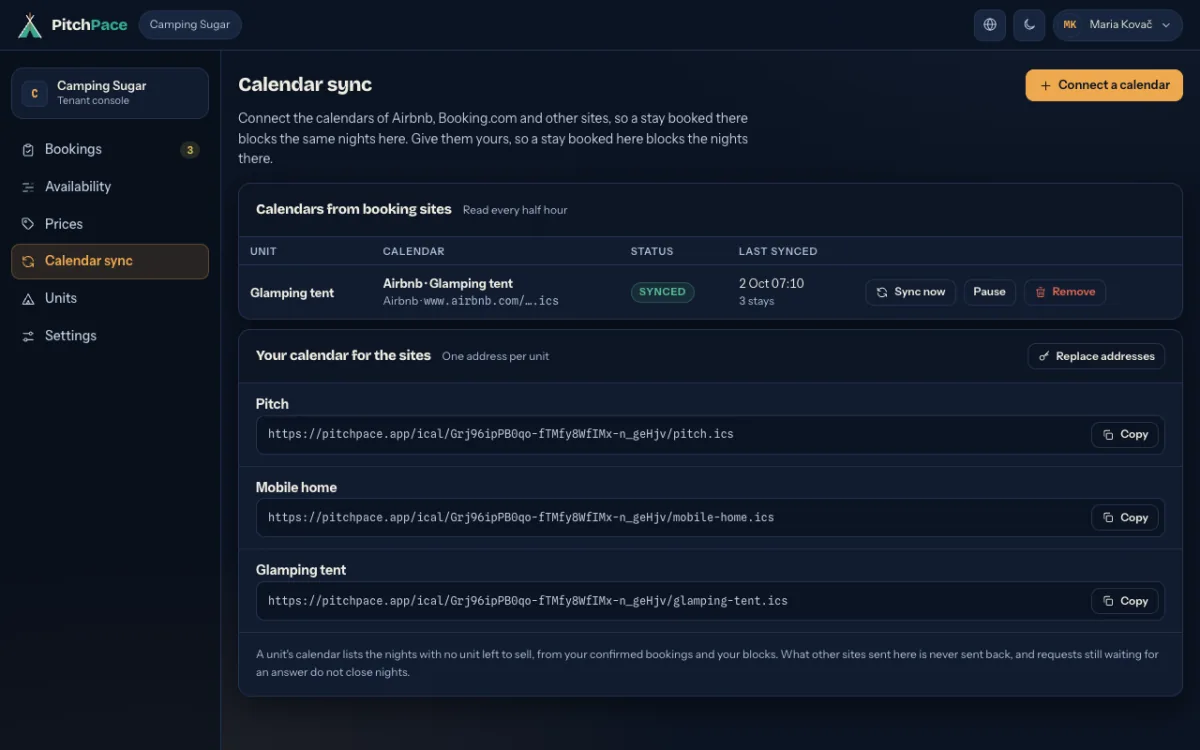The height and width of the screenshot is (750, 1200).
Task: Click 'Your calendar for the sites' heading
Action: pyautogui.click(x=343, y=355)
